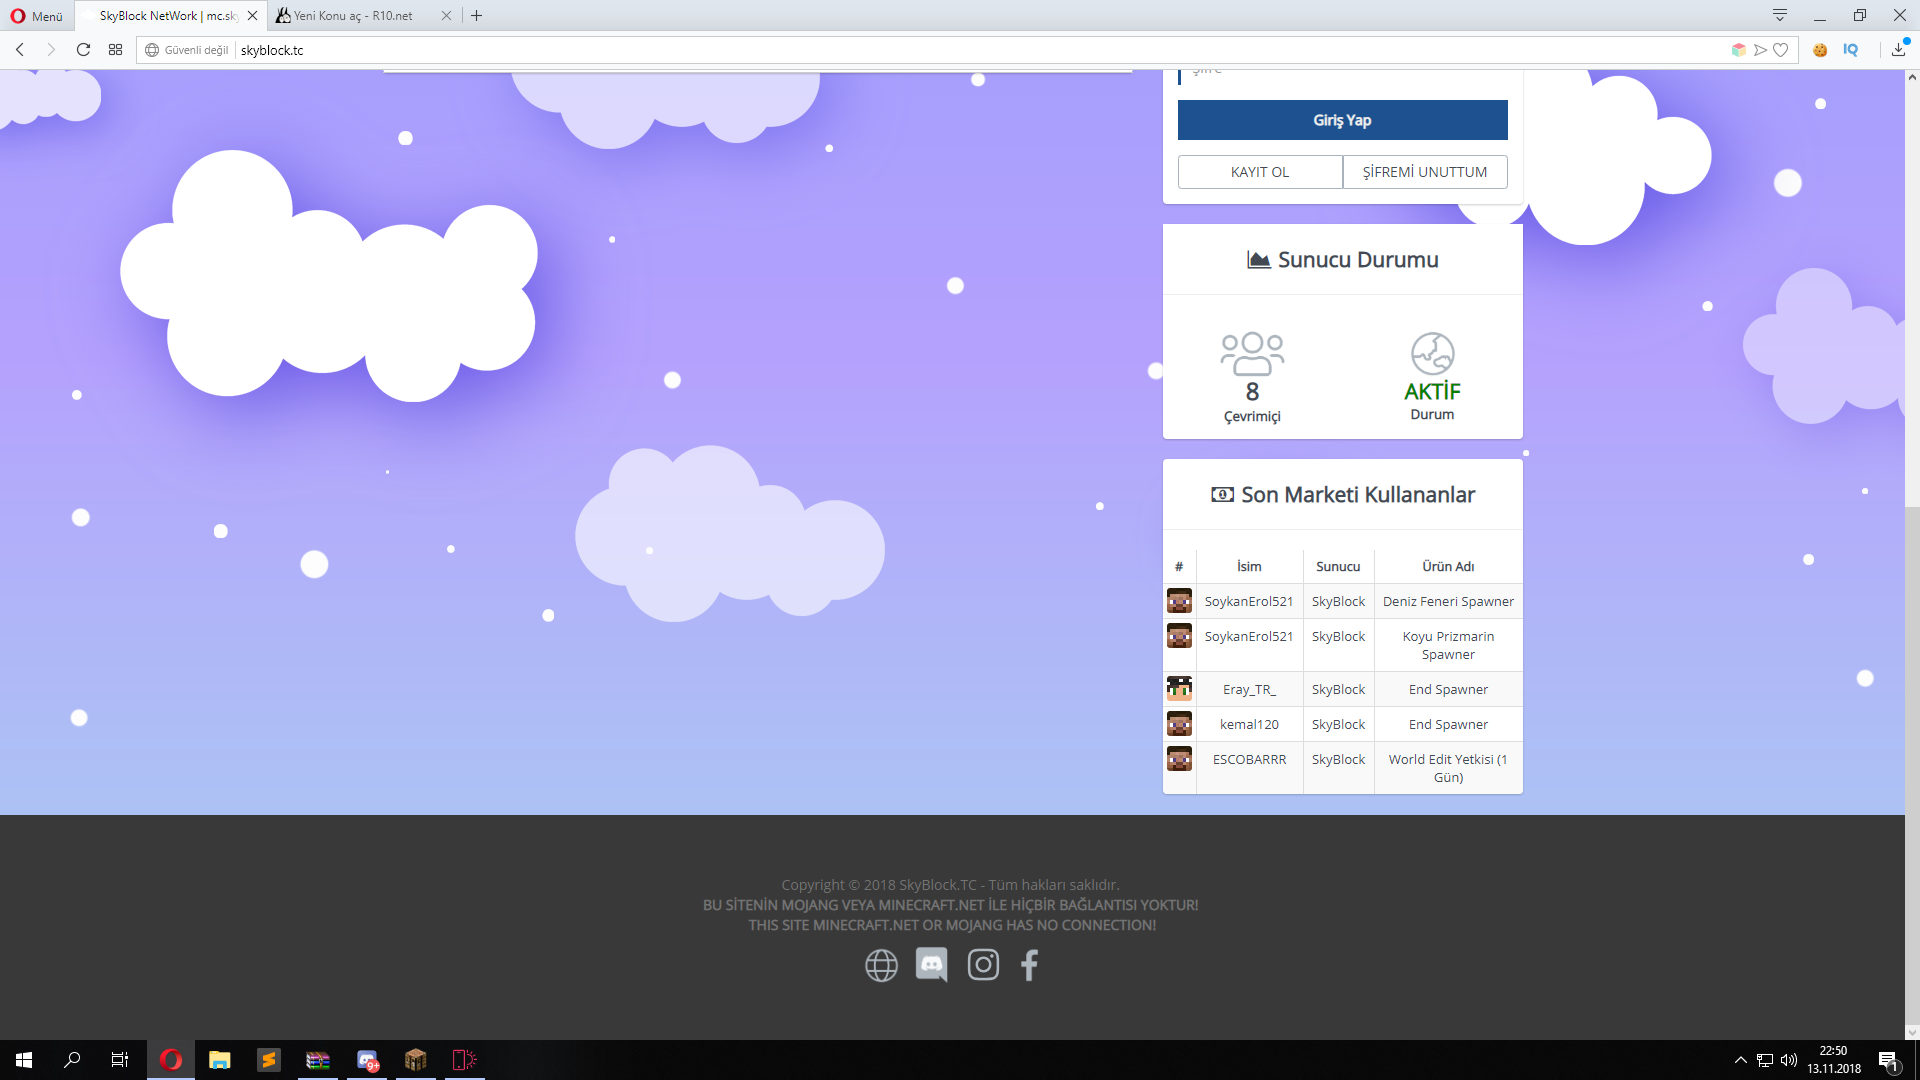Click ESCOBARRR player avatar
Viewport: 1920px width, 1080px height.
1179,759
